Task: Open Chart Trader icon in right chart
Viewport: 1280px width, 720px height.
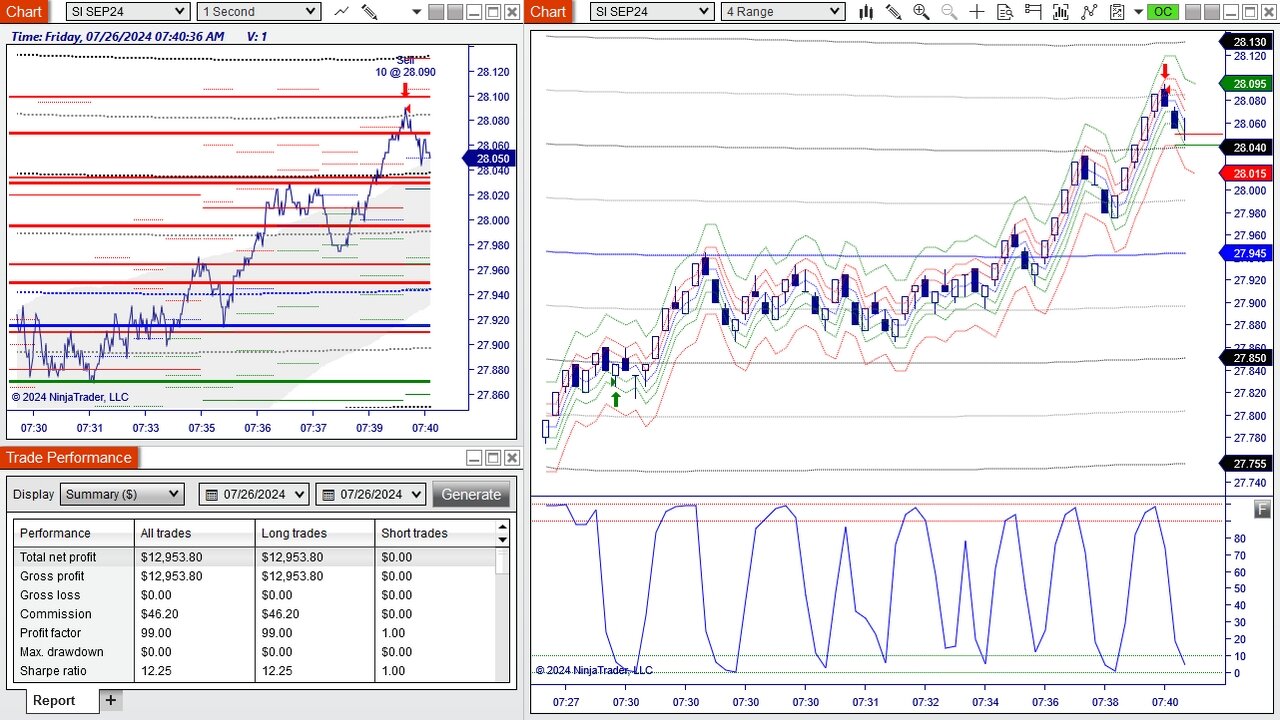Action: [x=1033, y=12]
